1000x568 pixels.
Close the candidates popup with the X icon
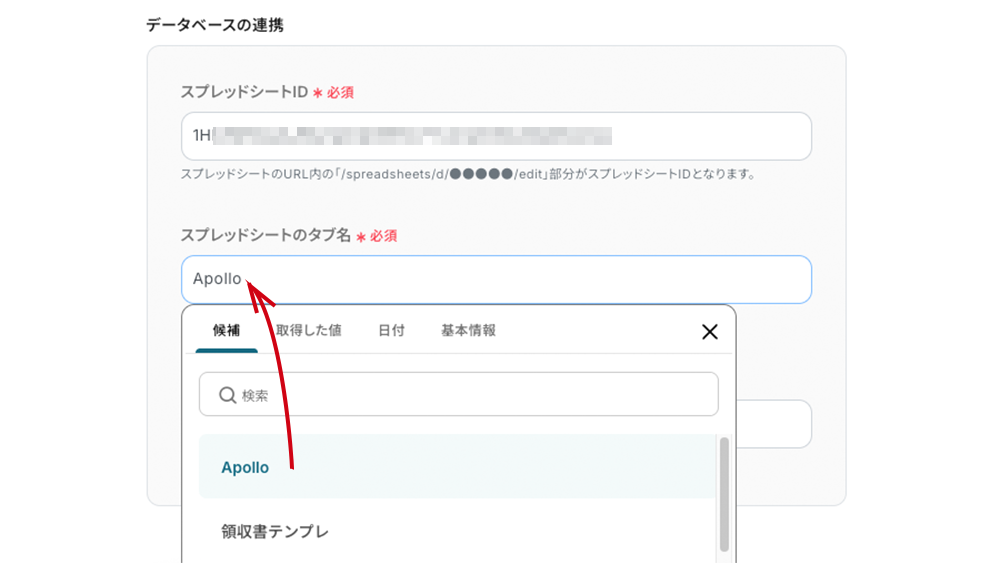[710, 331]
